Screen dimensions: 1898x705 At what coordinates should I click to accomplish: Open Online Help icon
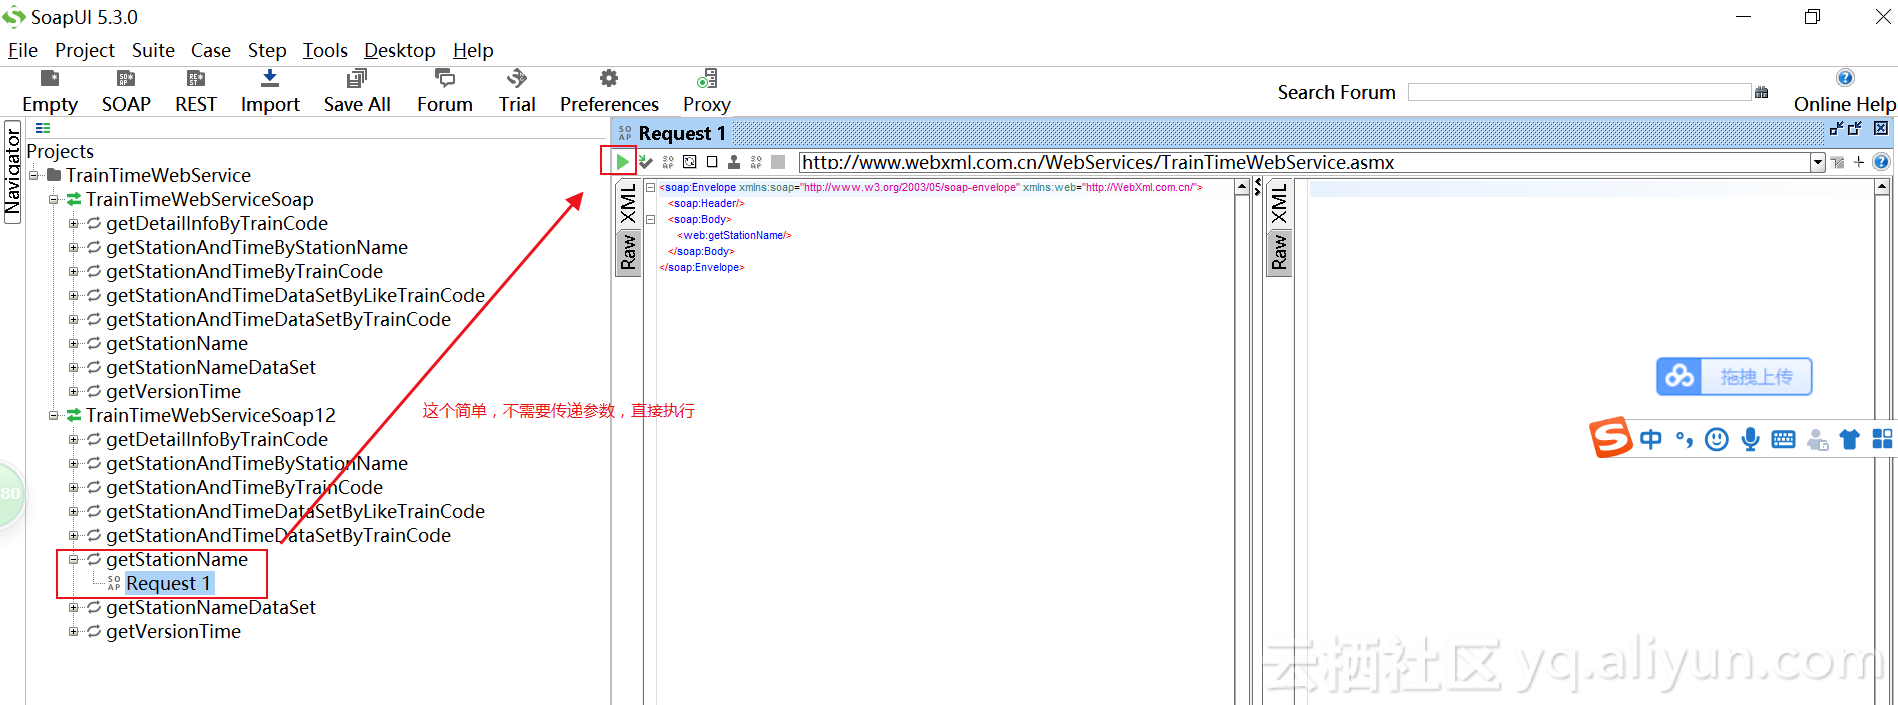(1845, 78)
